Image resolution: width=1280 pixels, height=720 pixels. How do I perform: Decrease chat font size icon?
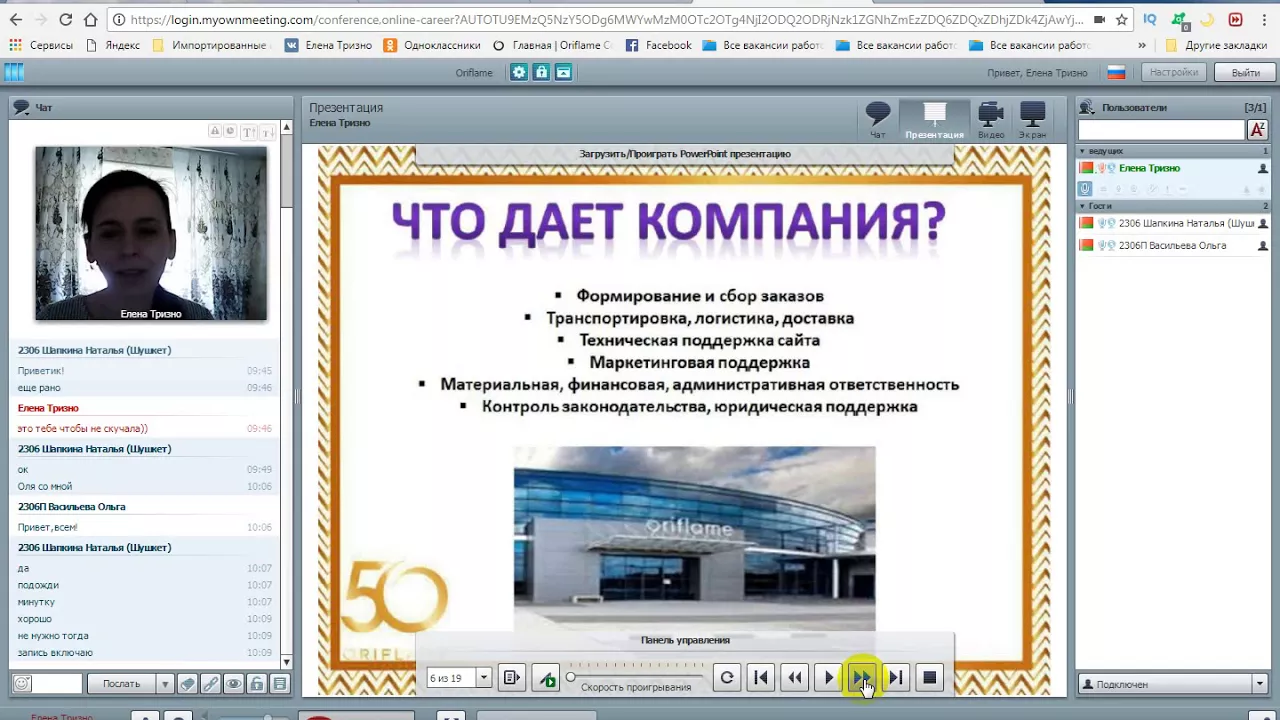point(268,132)
